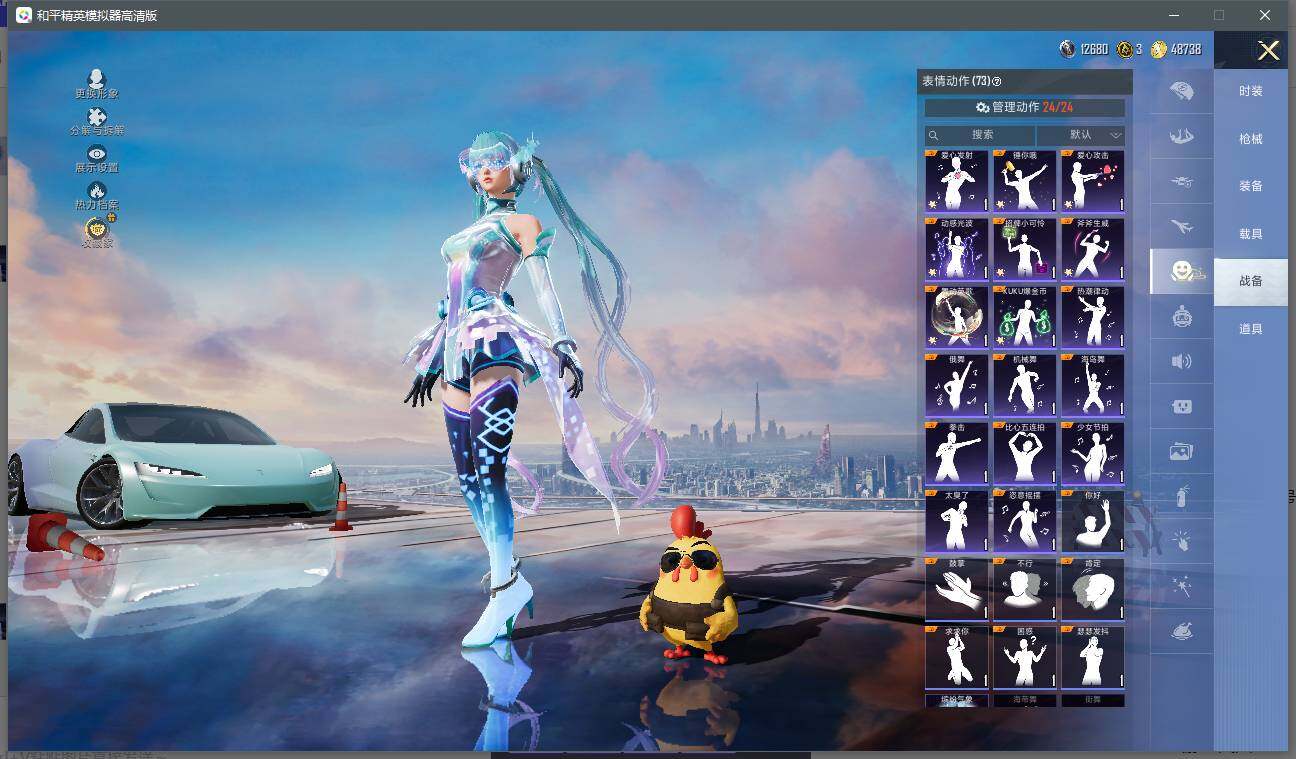Screen dimensions: 1296x759
Task: Select the drone category icon
Action: pos(1182,182)
